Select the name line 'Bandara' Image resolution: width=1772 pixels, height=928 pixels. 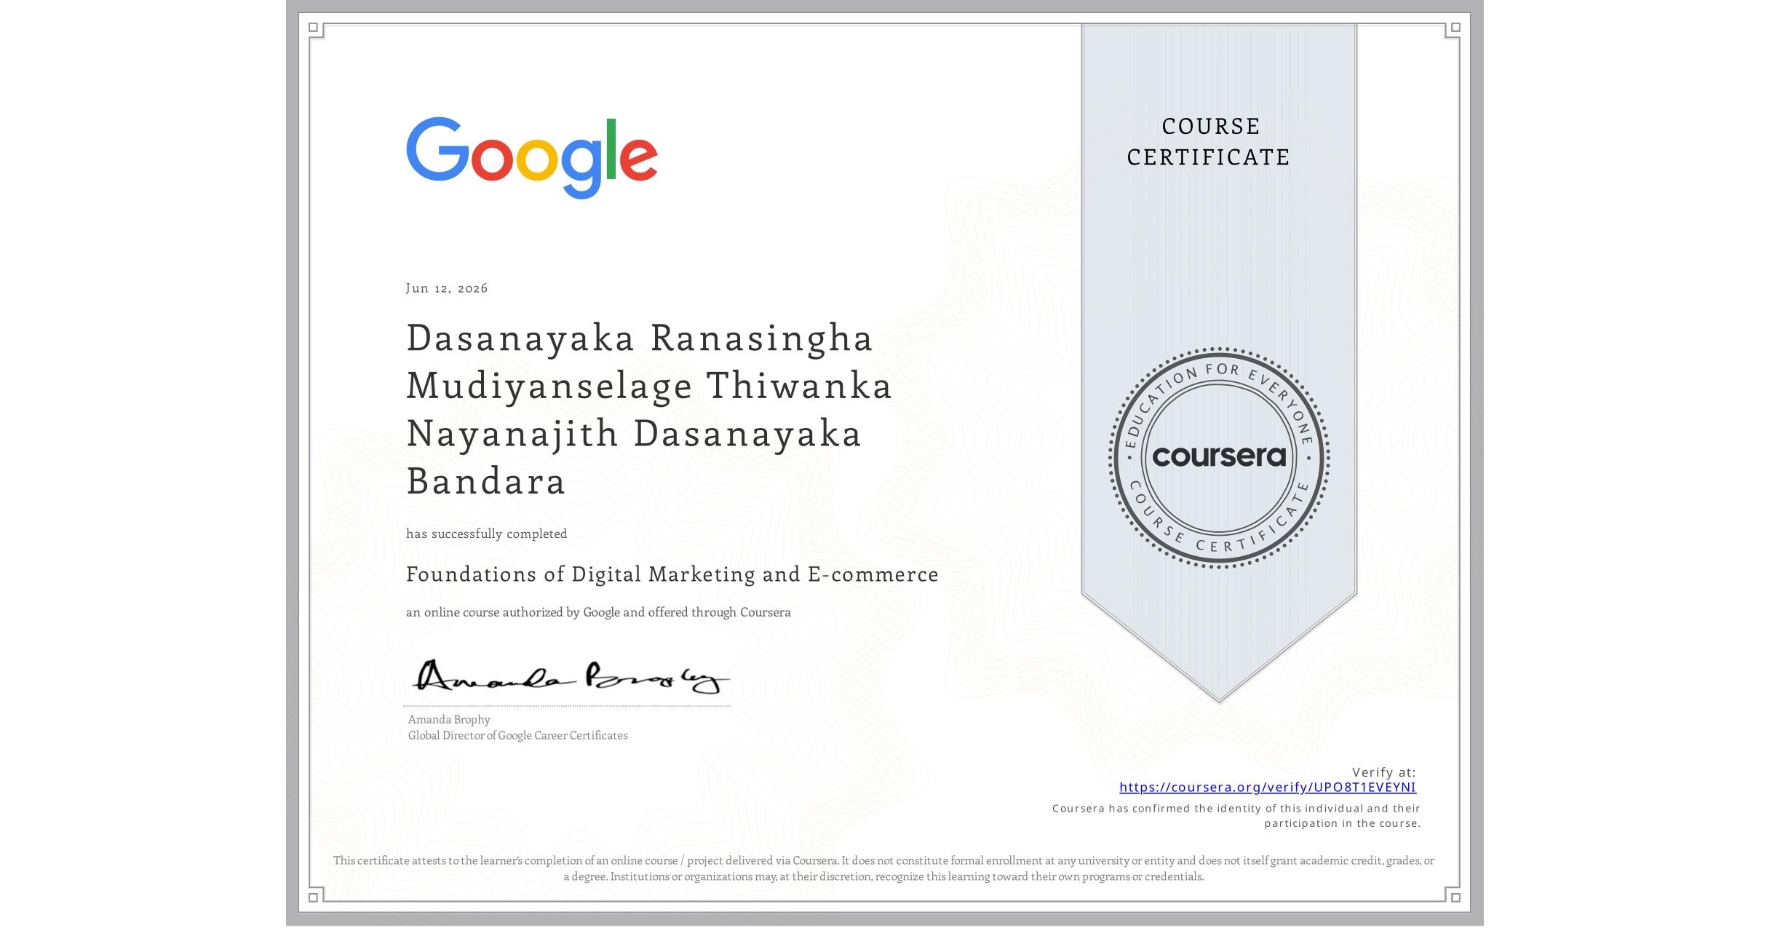[486, 482]
